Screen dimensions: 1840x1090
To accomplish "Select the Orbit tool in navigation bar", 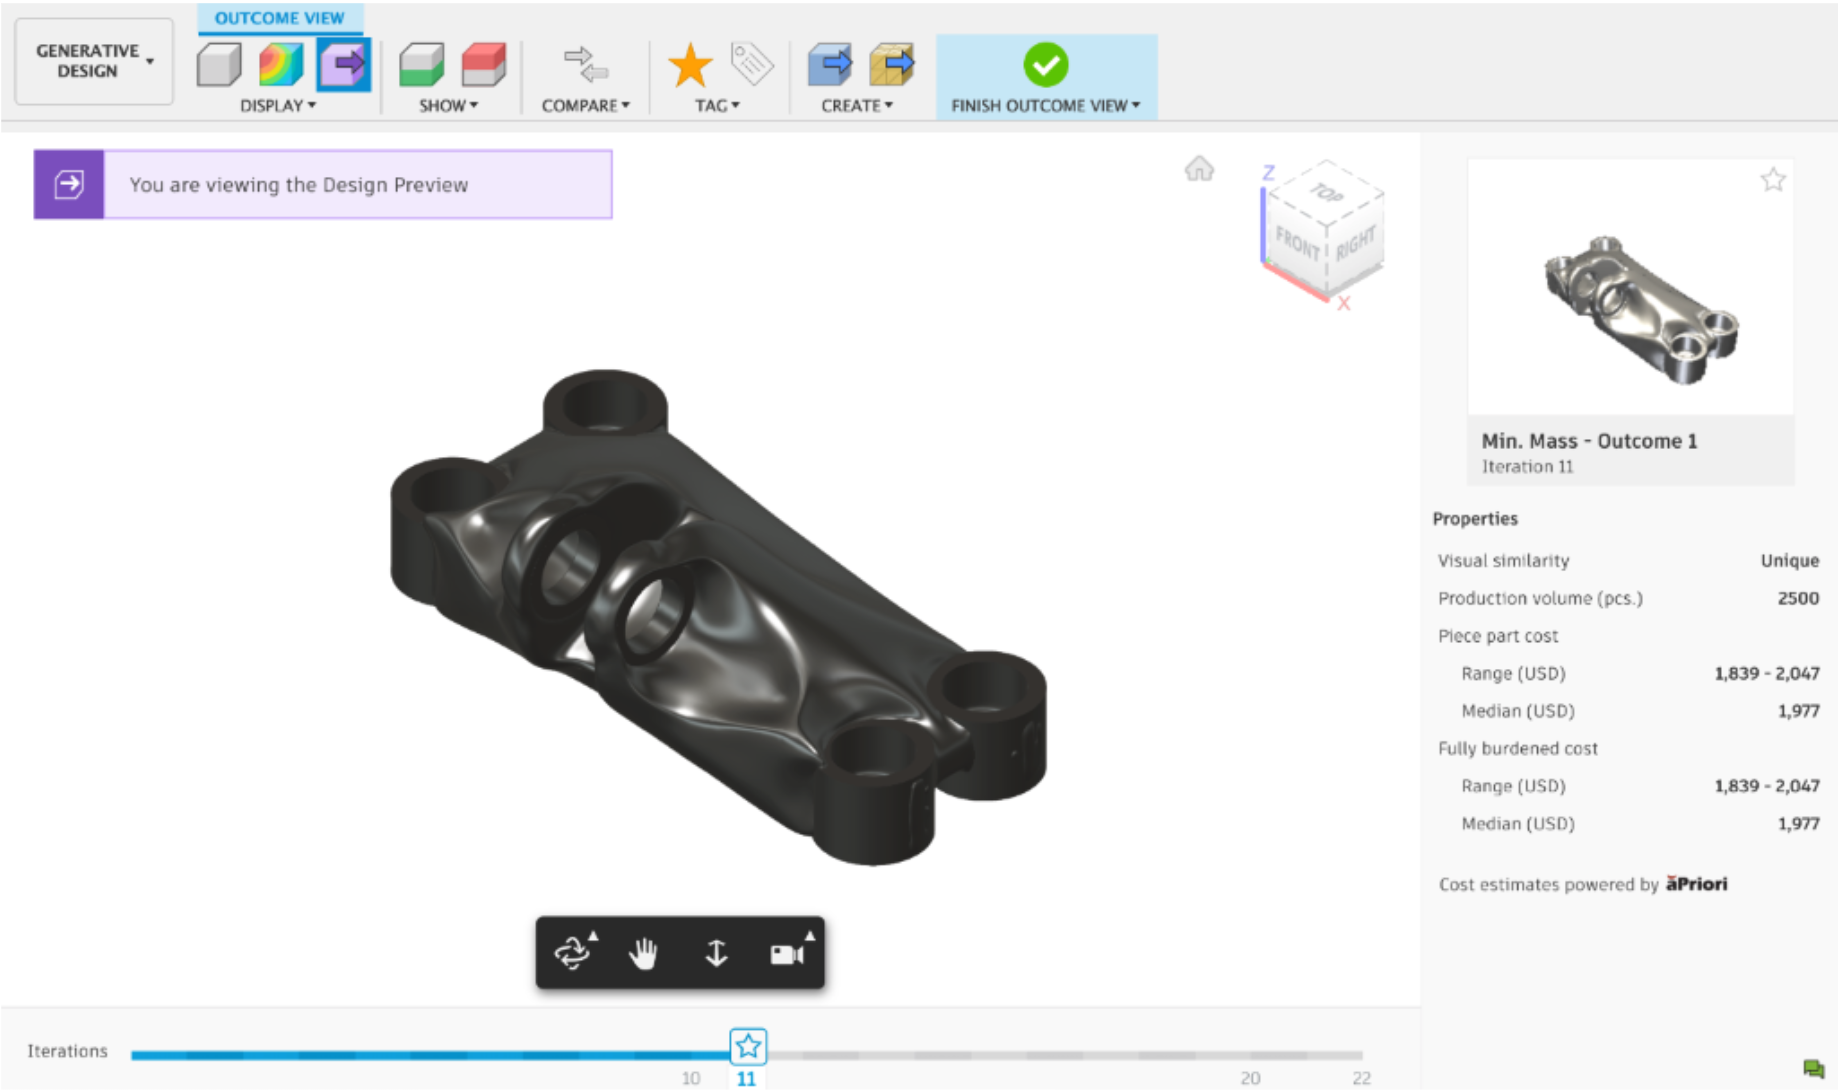I will (x=573, y=953).
